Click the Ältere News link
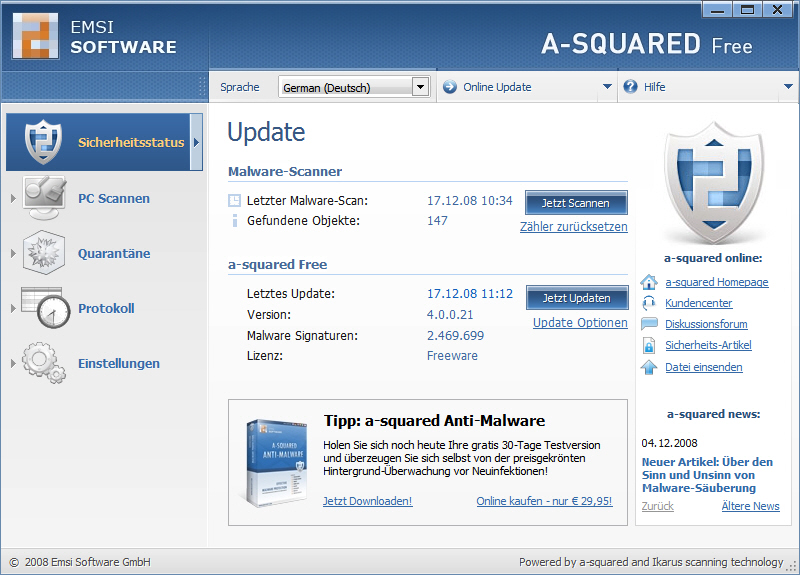The image size is (800, 575). [x=750, y=506]
